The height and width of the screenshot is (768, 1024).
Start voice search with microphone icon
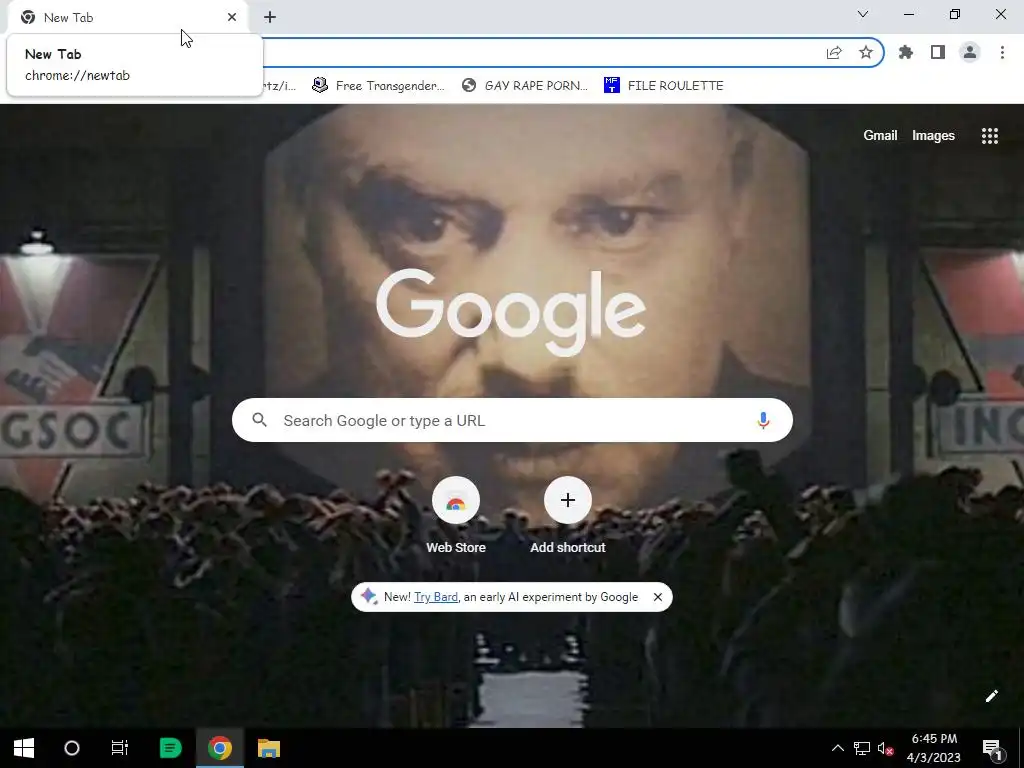[x=763, y=421]
